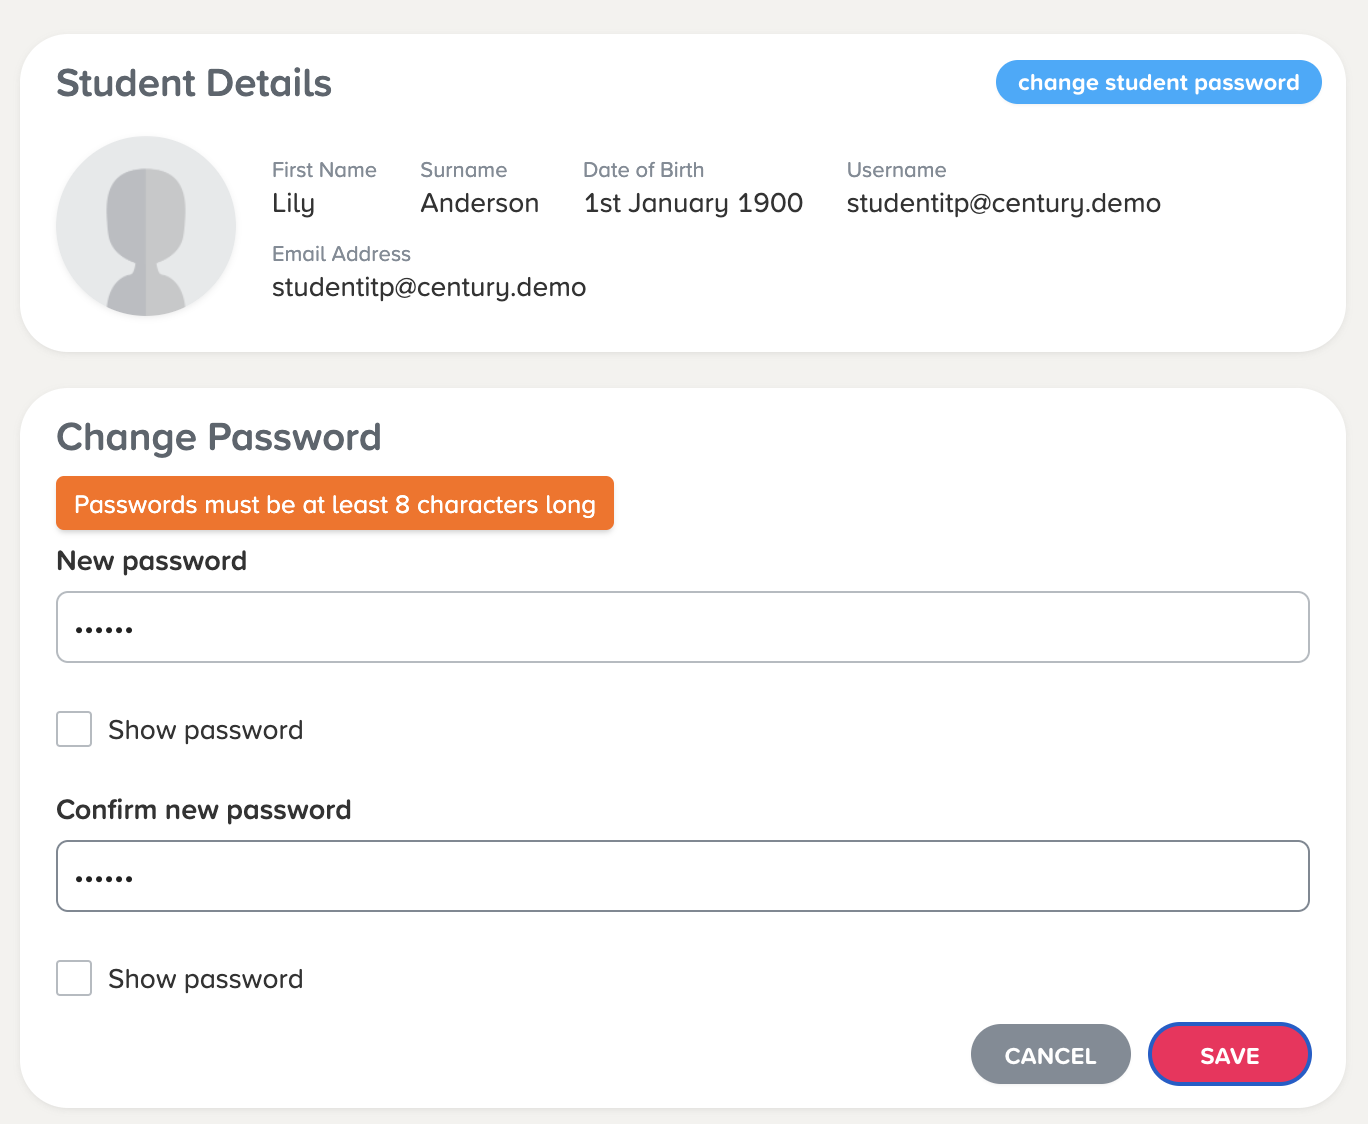
Task: Click the username studentitp@century.demo
Action: (x=1004, y=203)
